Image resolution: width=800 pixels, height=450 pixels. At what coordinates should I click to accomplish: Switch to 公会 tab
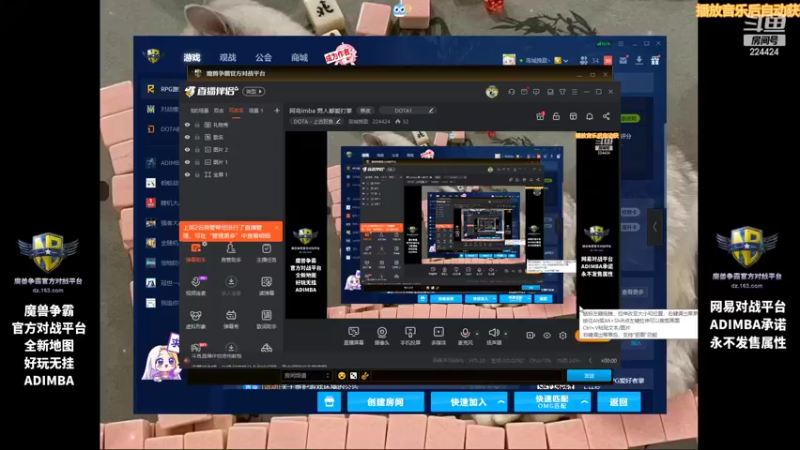point(263,58)
